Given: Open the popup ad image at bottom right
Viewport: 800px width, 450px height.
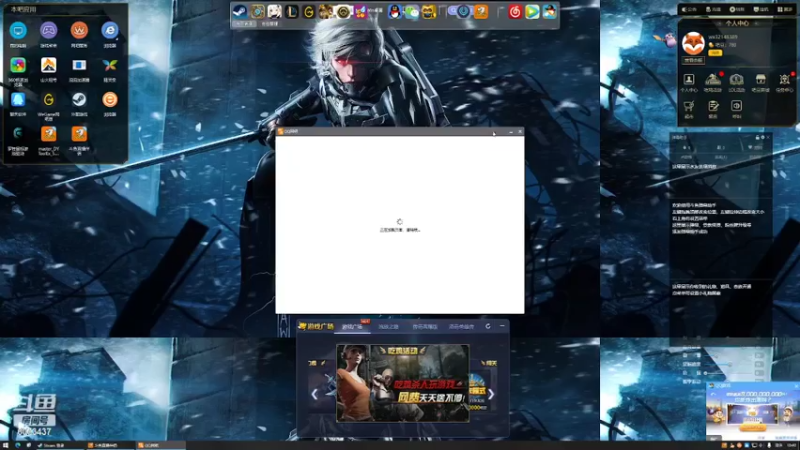Looking at the screenshot, I should [x=753, y=414].
